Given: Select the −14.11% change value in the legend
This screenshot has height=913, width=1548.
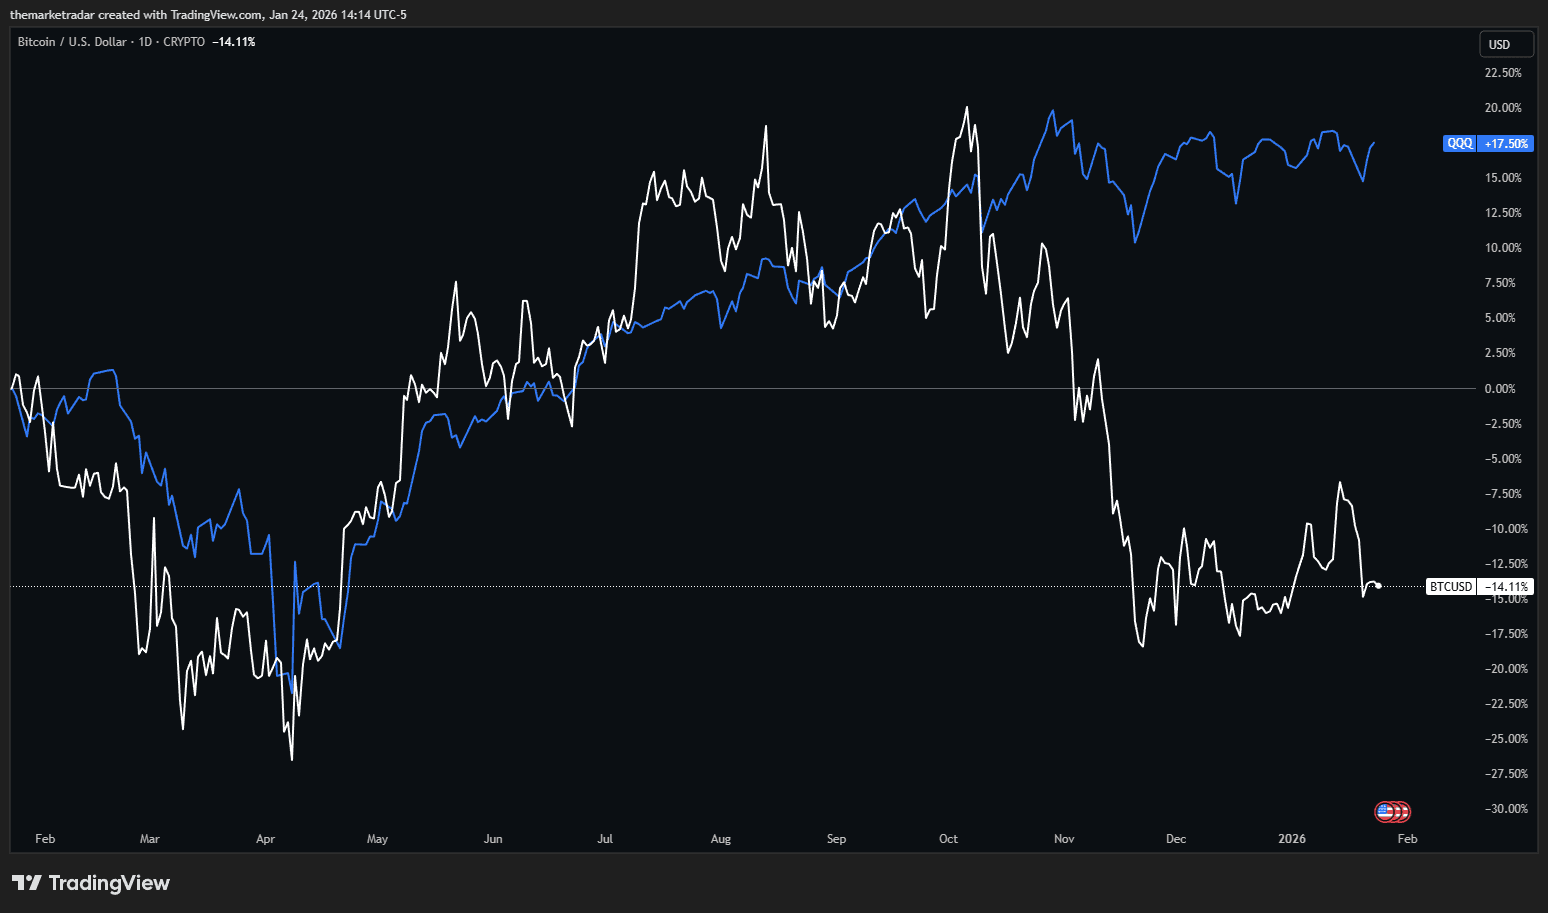Looking at the screenshot, I should (x=233, y=41).
